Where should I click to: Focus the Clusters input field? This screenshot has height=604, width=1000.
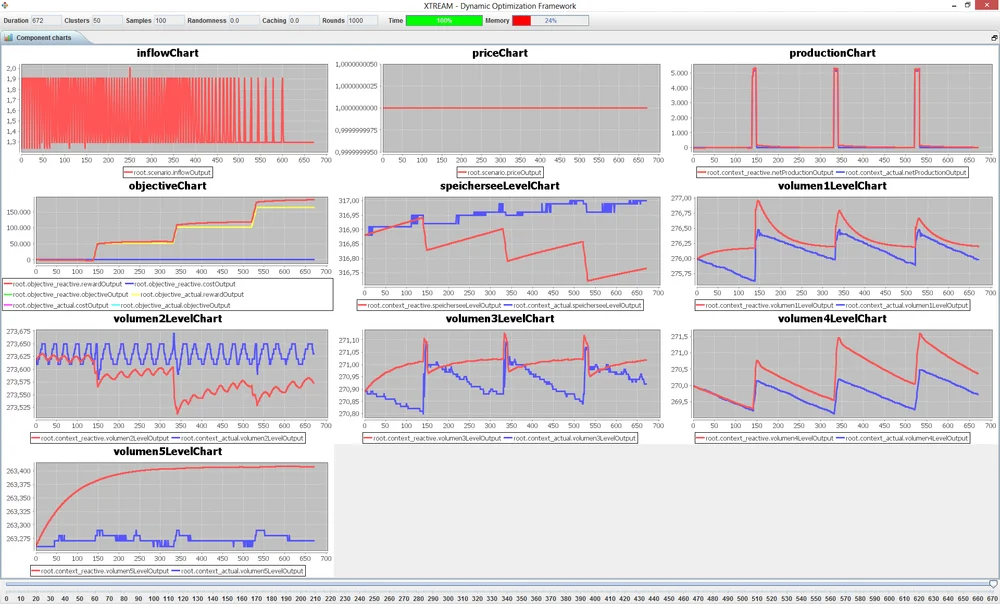[107, 20]
